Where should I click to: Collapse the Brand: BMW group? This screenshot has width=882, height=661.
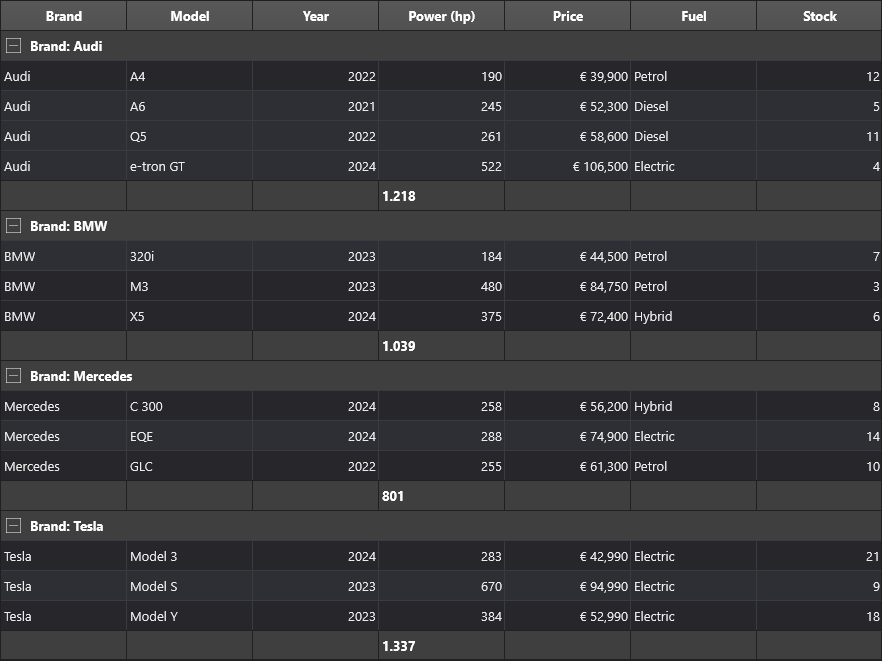click(x=14, y=226)
